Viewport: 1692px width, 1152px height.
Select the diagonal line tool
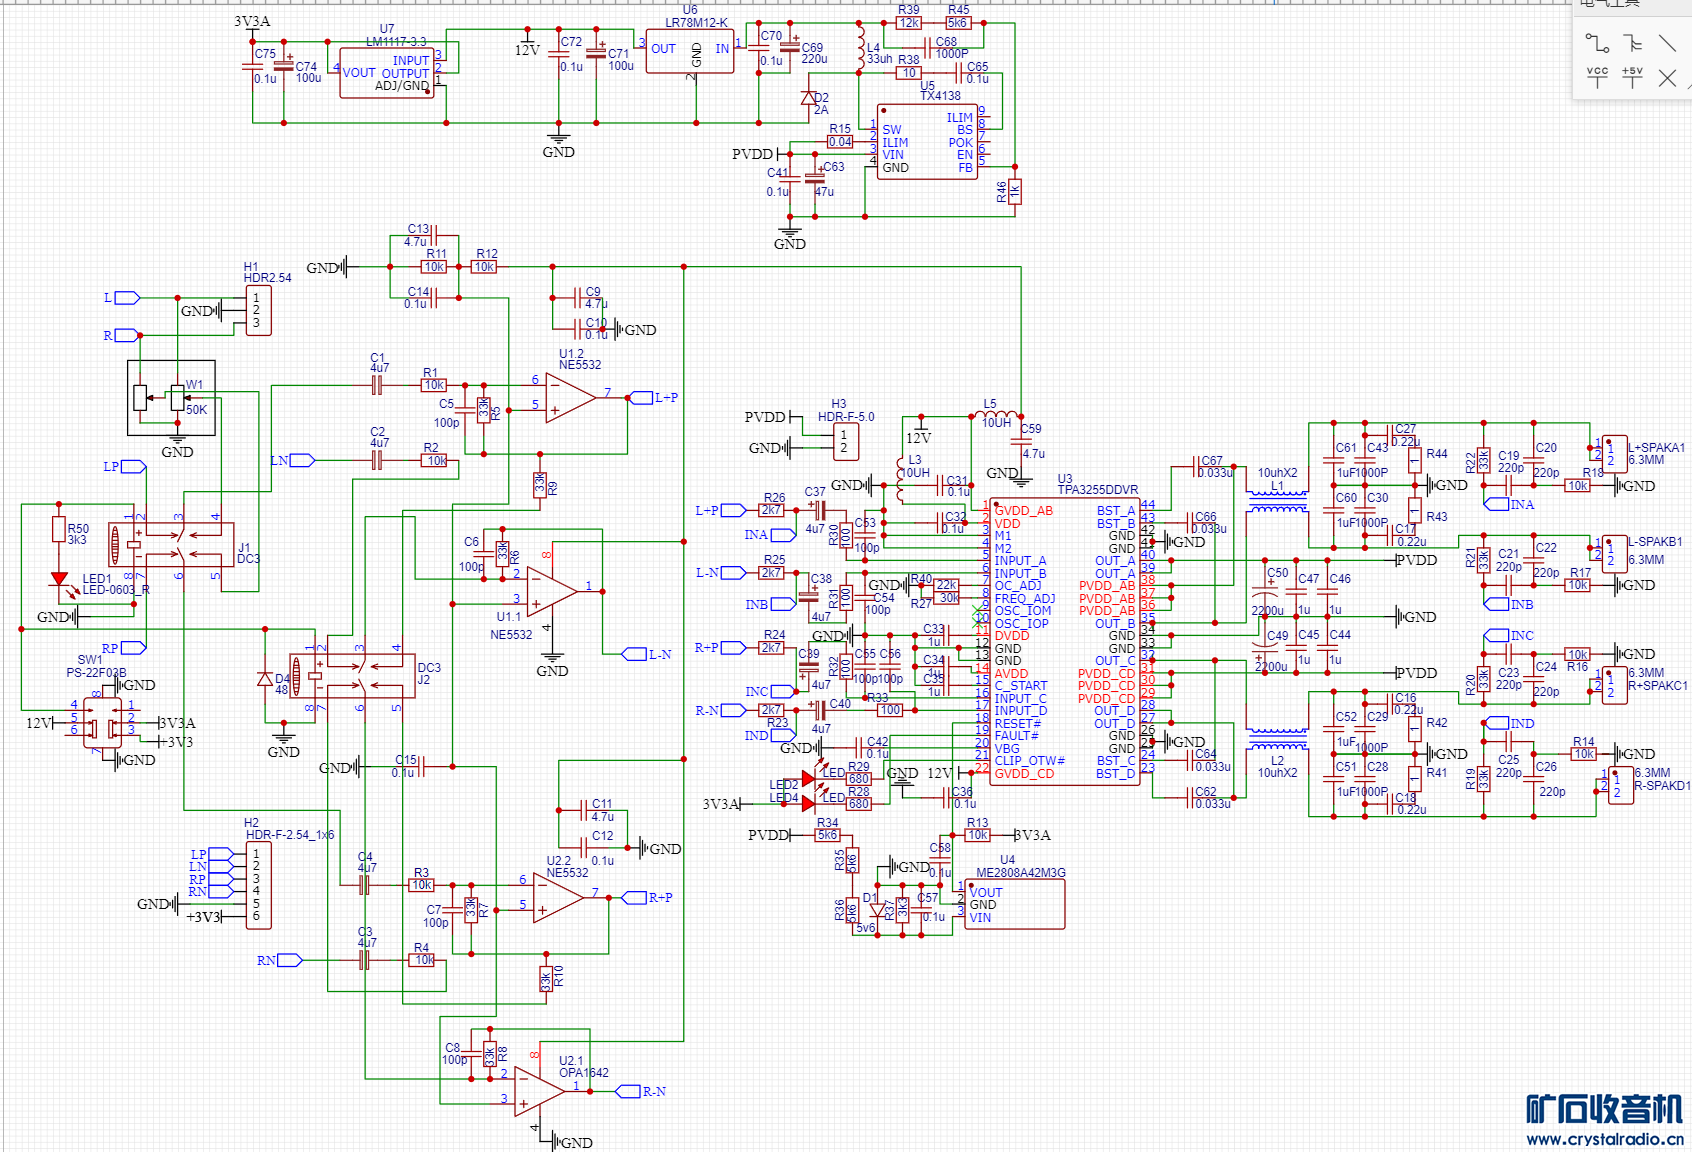coord(1667,43)
